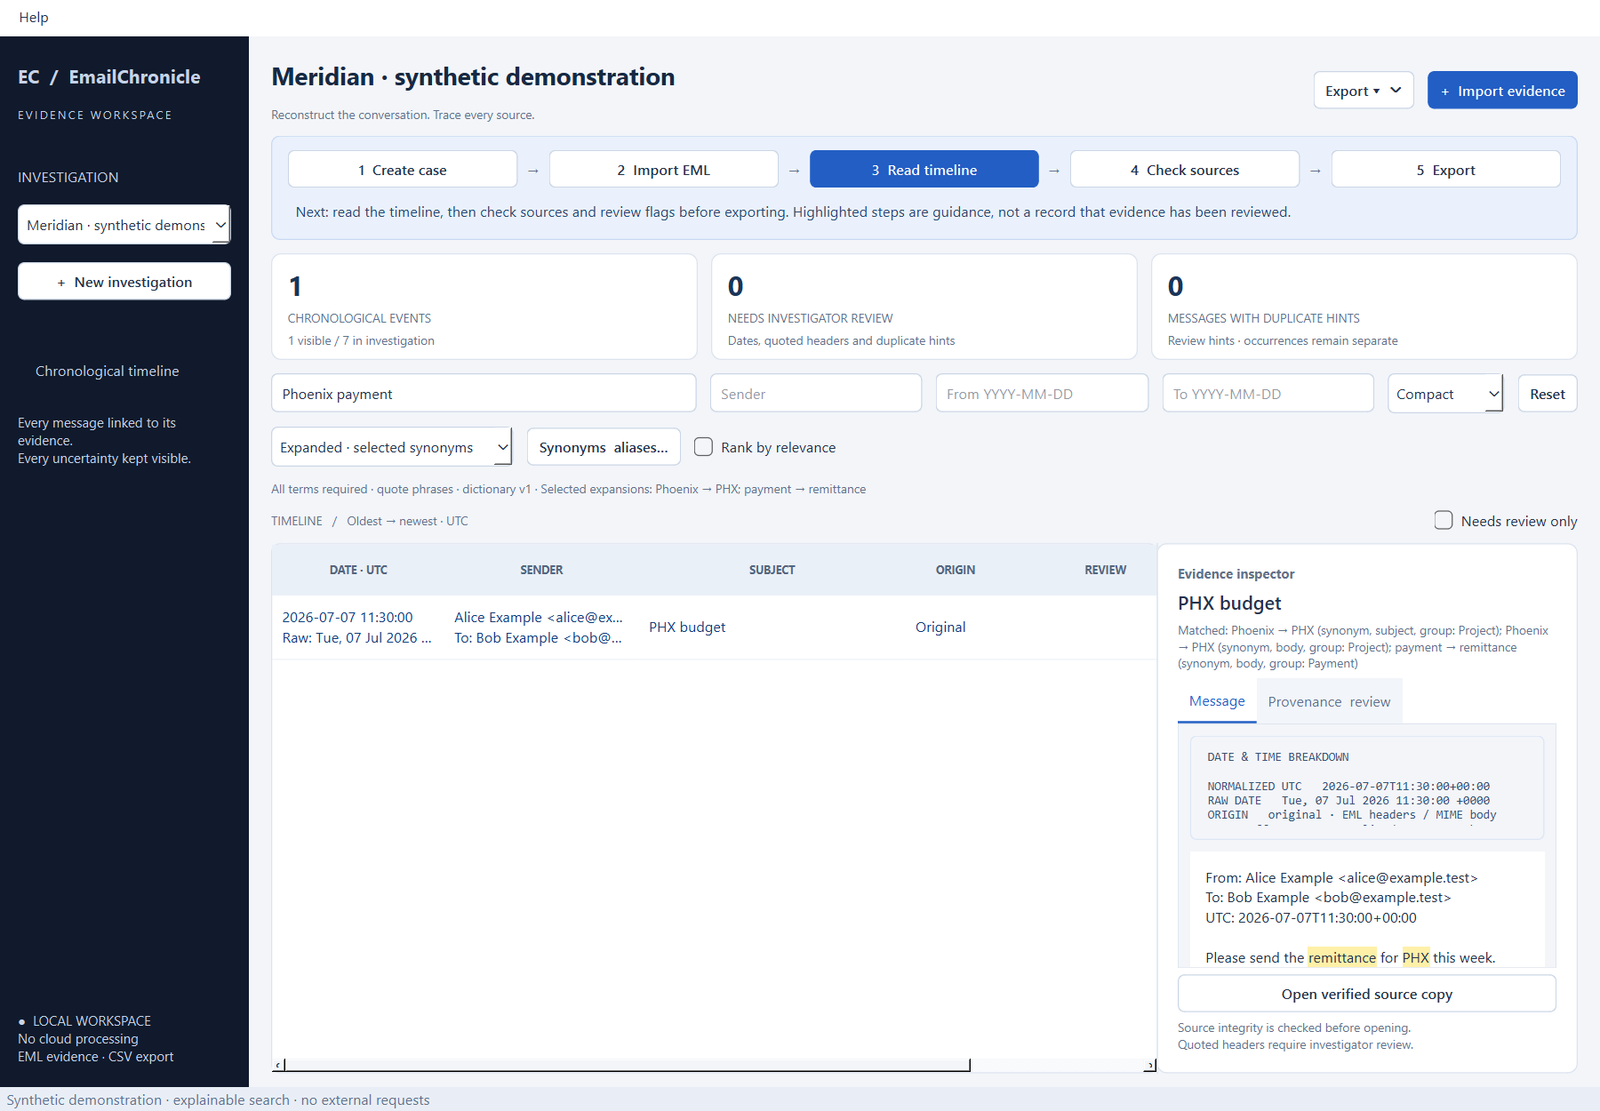Click the Chronological events stat card
1600x1111 pixels.
pyautogui.click(x=484, y=306)
